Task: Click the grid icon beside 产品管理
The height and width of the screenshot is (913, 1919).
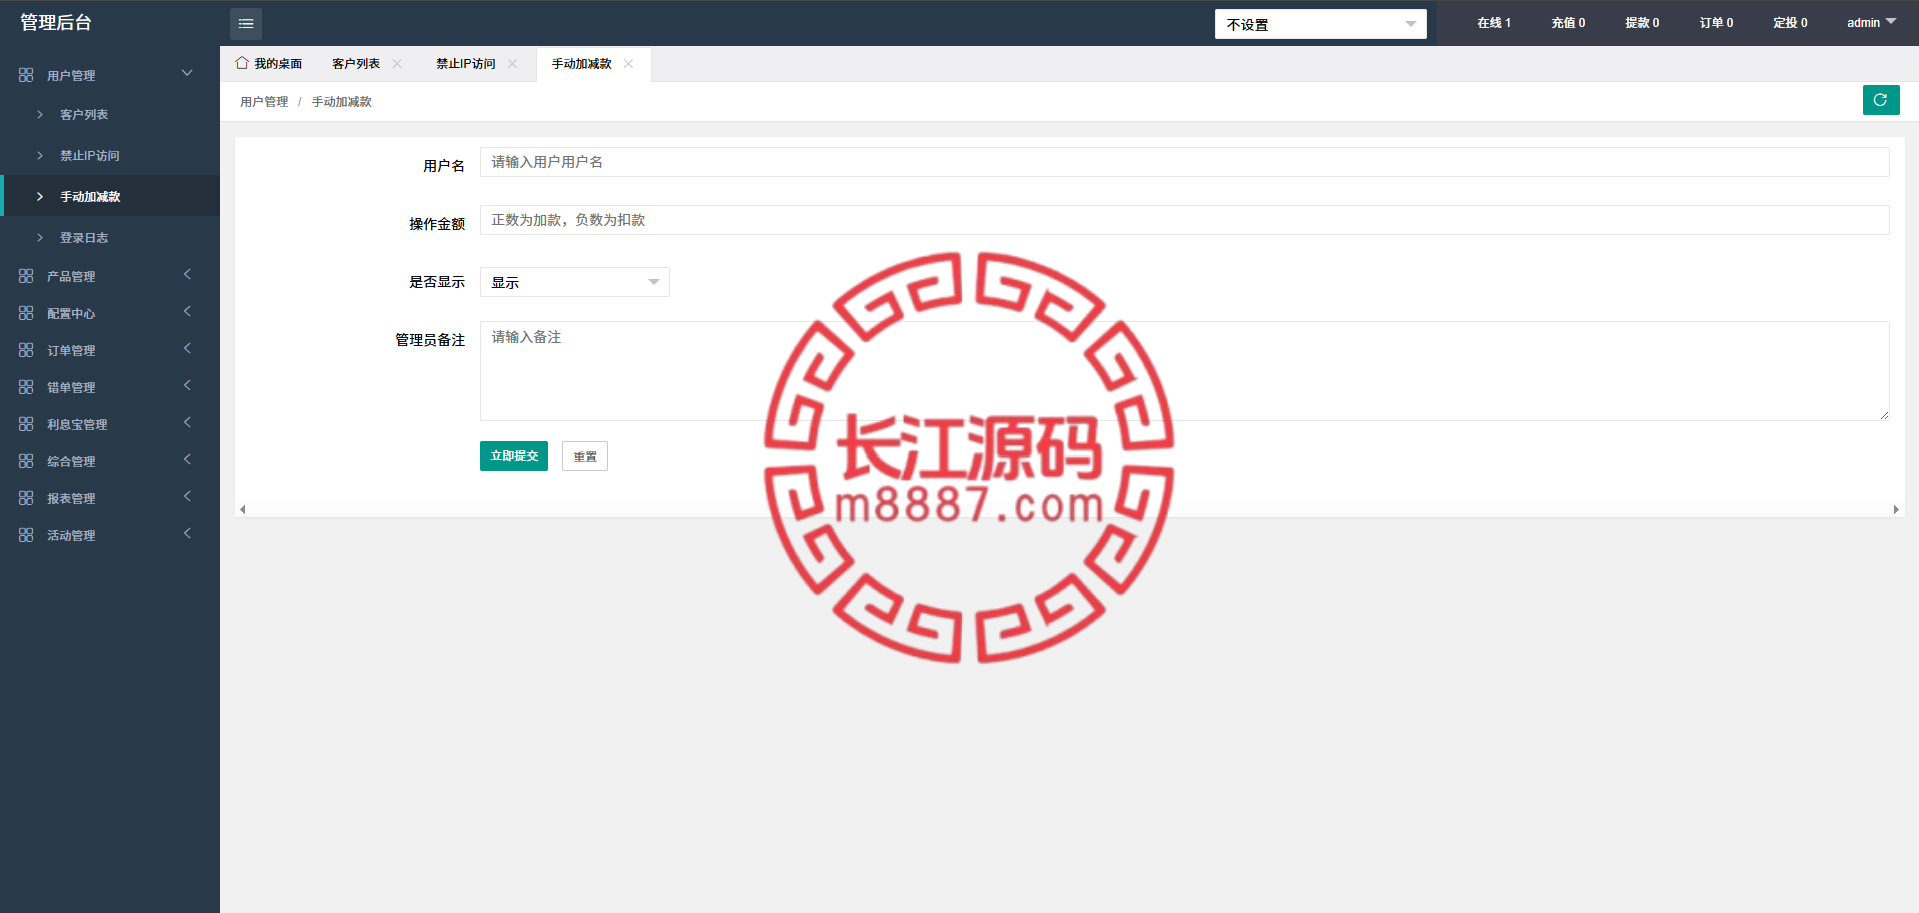Action: click(x=26, y=276)
